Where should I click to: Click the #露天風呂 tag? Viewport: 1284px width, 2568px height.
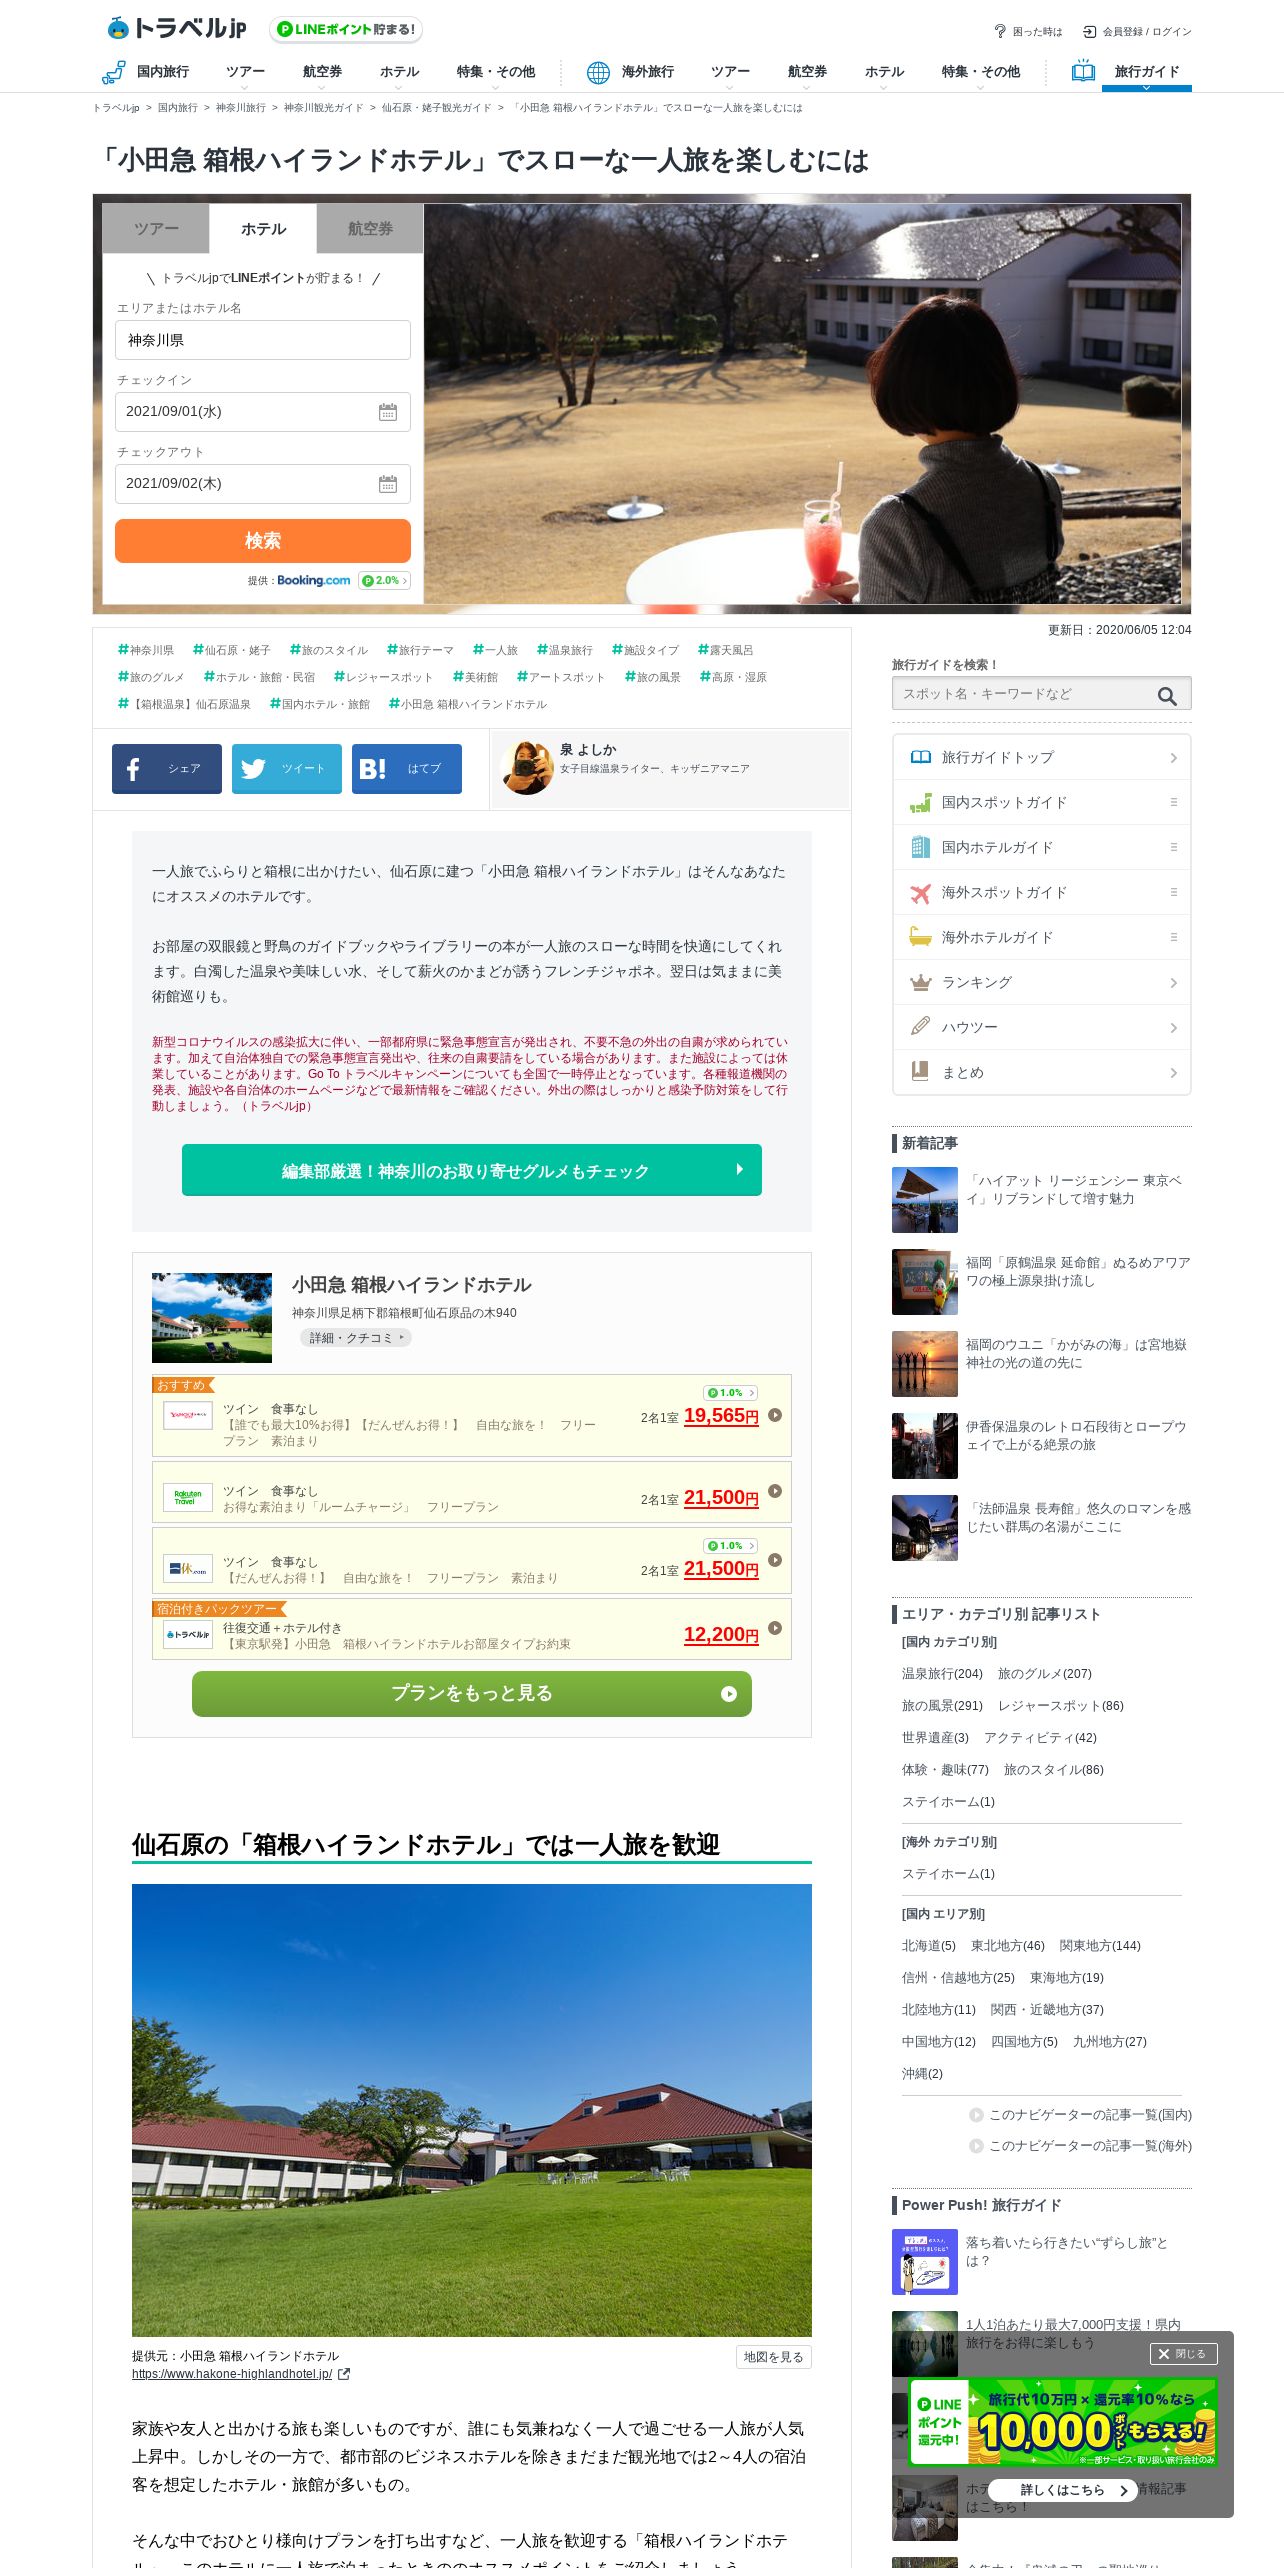point(726,650)
